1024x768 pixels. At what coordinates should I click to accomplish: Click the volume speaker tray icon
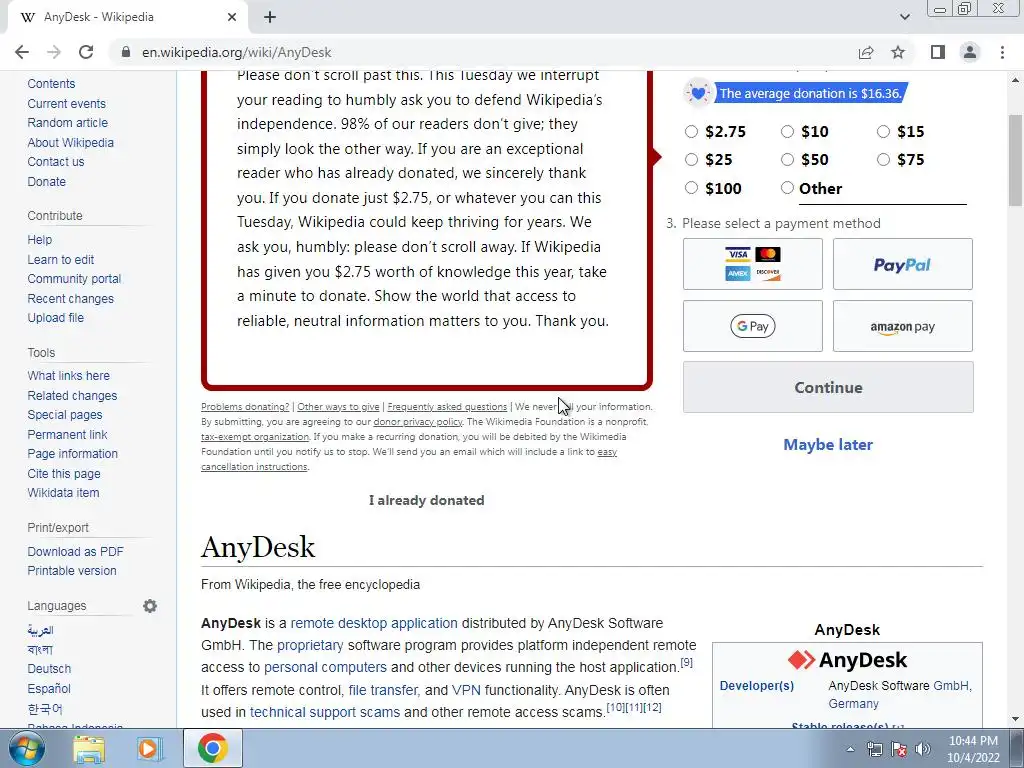(923, 749)
